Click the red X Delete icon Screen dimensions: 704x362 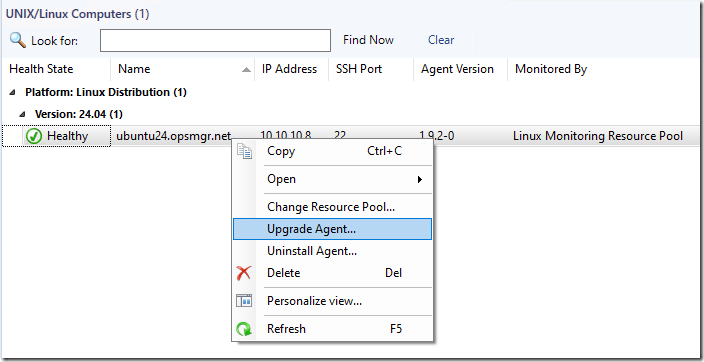[244, 273]
